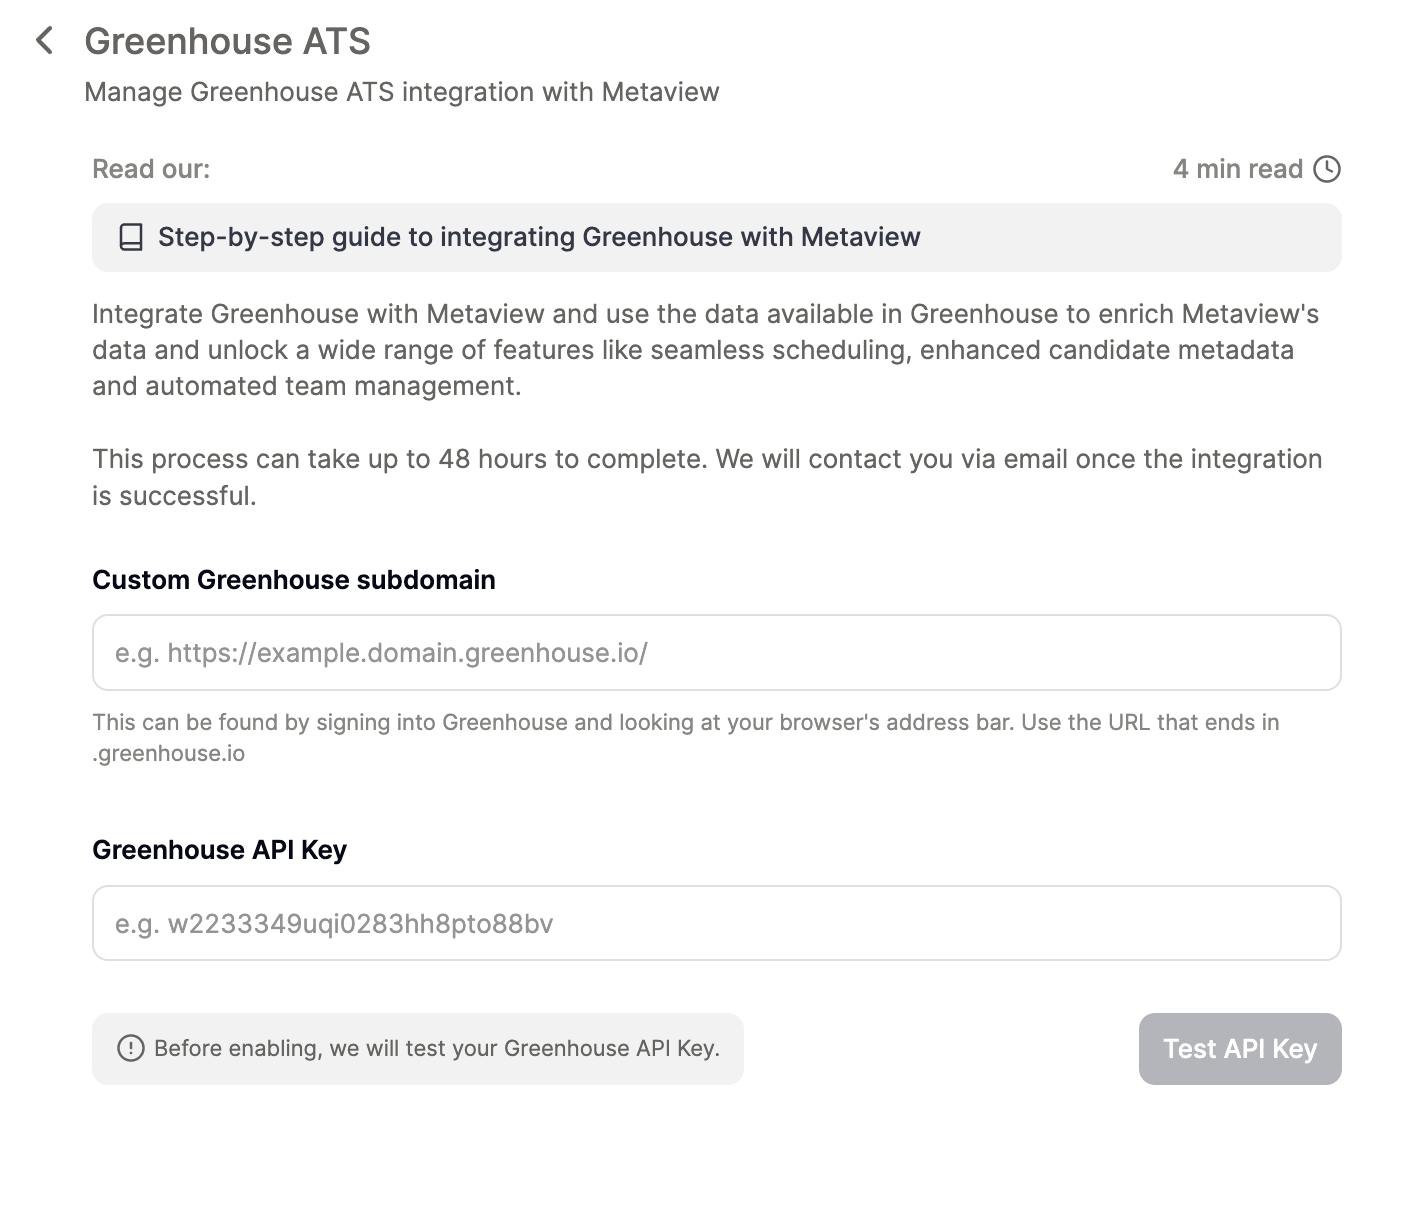Click the info circle icon in the notice
This screenshot has width=1416, height=1206.
[130, 1048]
